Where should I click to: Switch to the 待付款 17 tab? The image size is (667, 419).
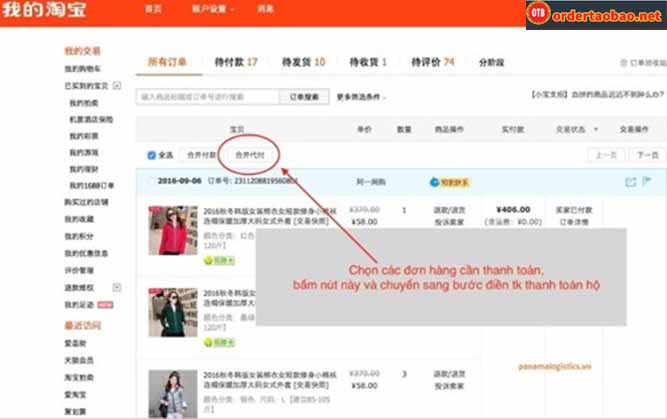236,62
